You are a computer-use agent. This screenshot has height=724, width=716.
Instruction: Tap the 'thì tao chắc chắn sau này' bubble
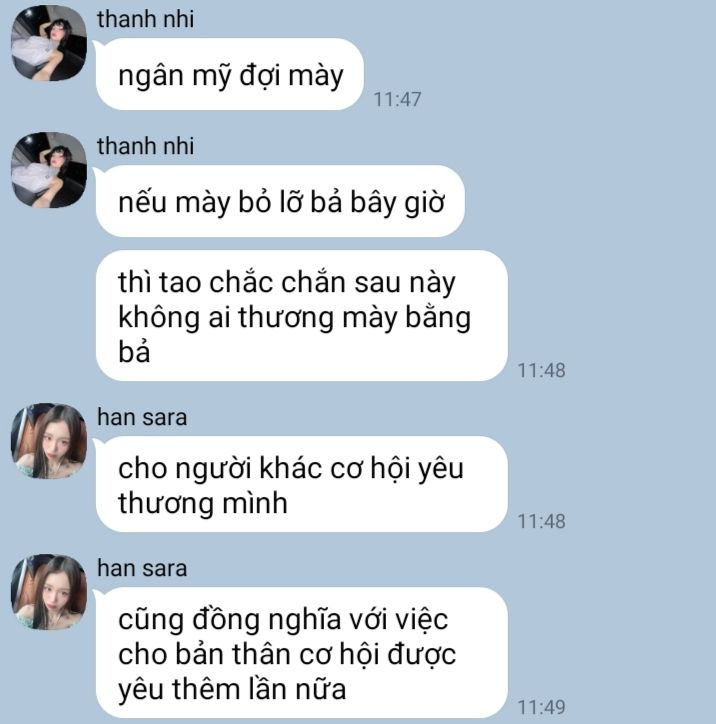(301, 316)
